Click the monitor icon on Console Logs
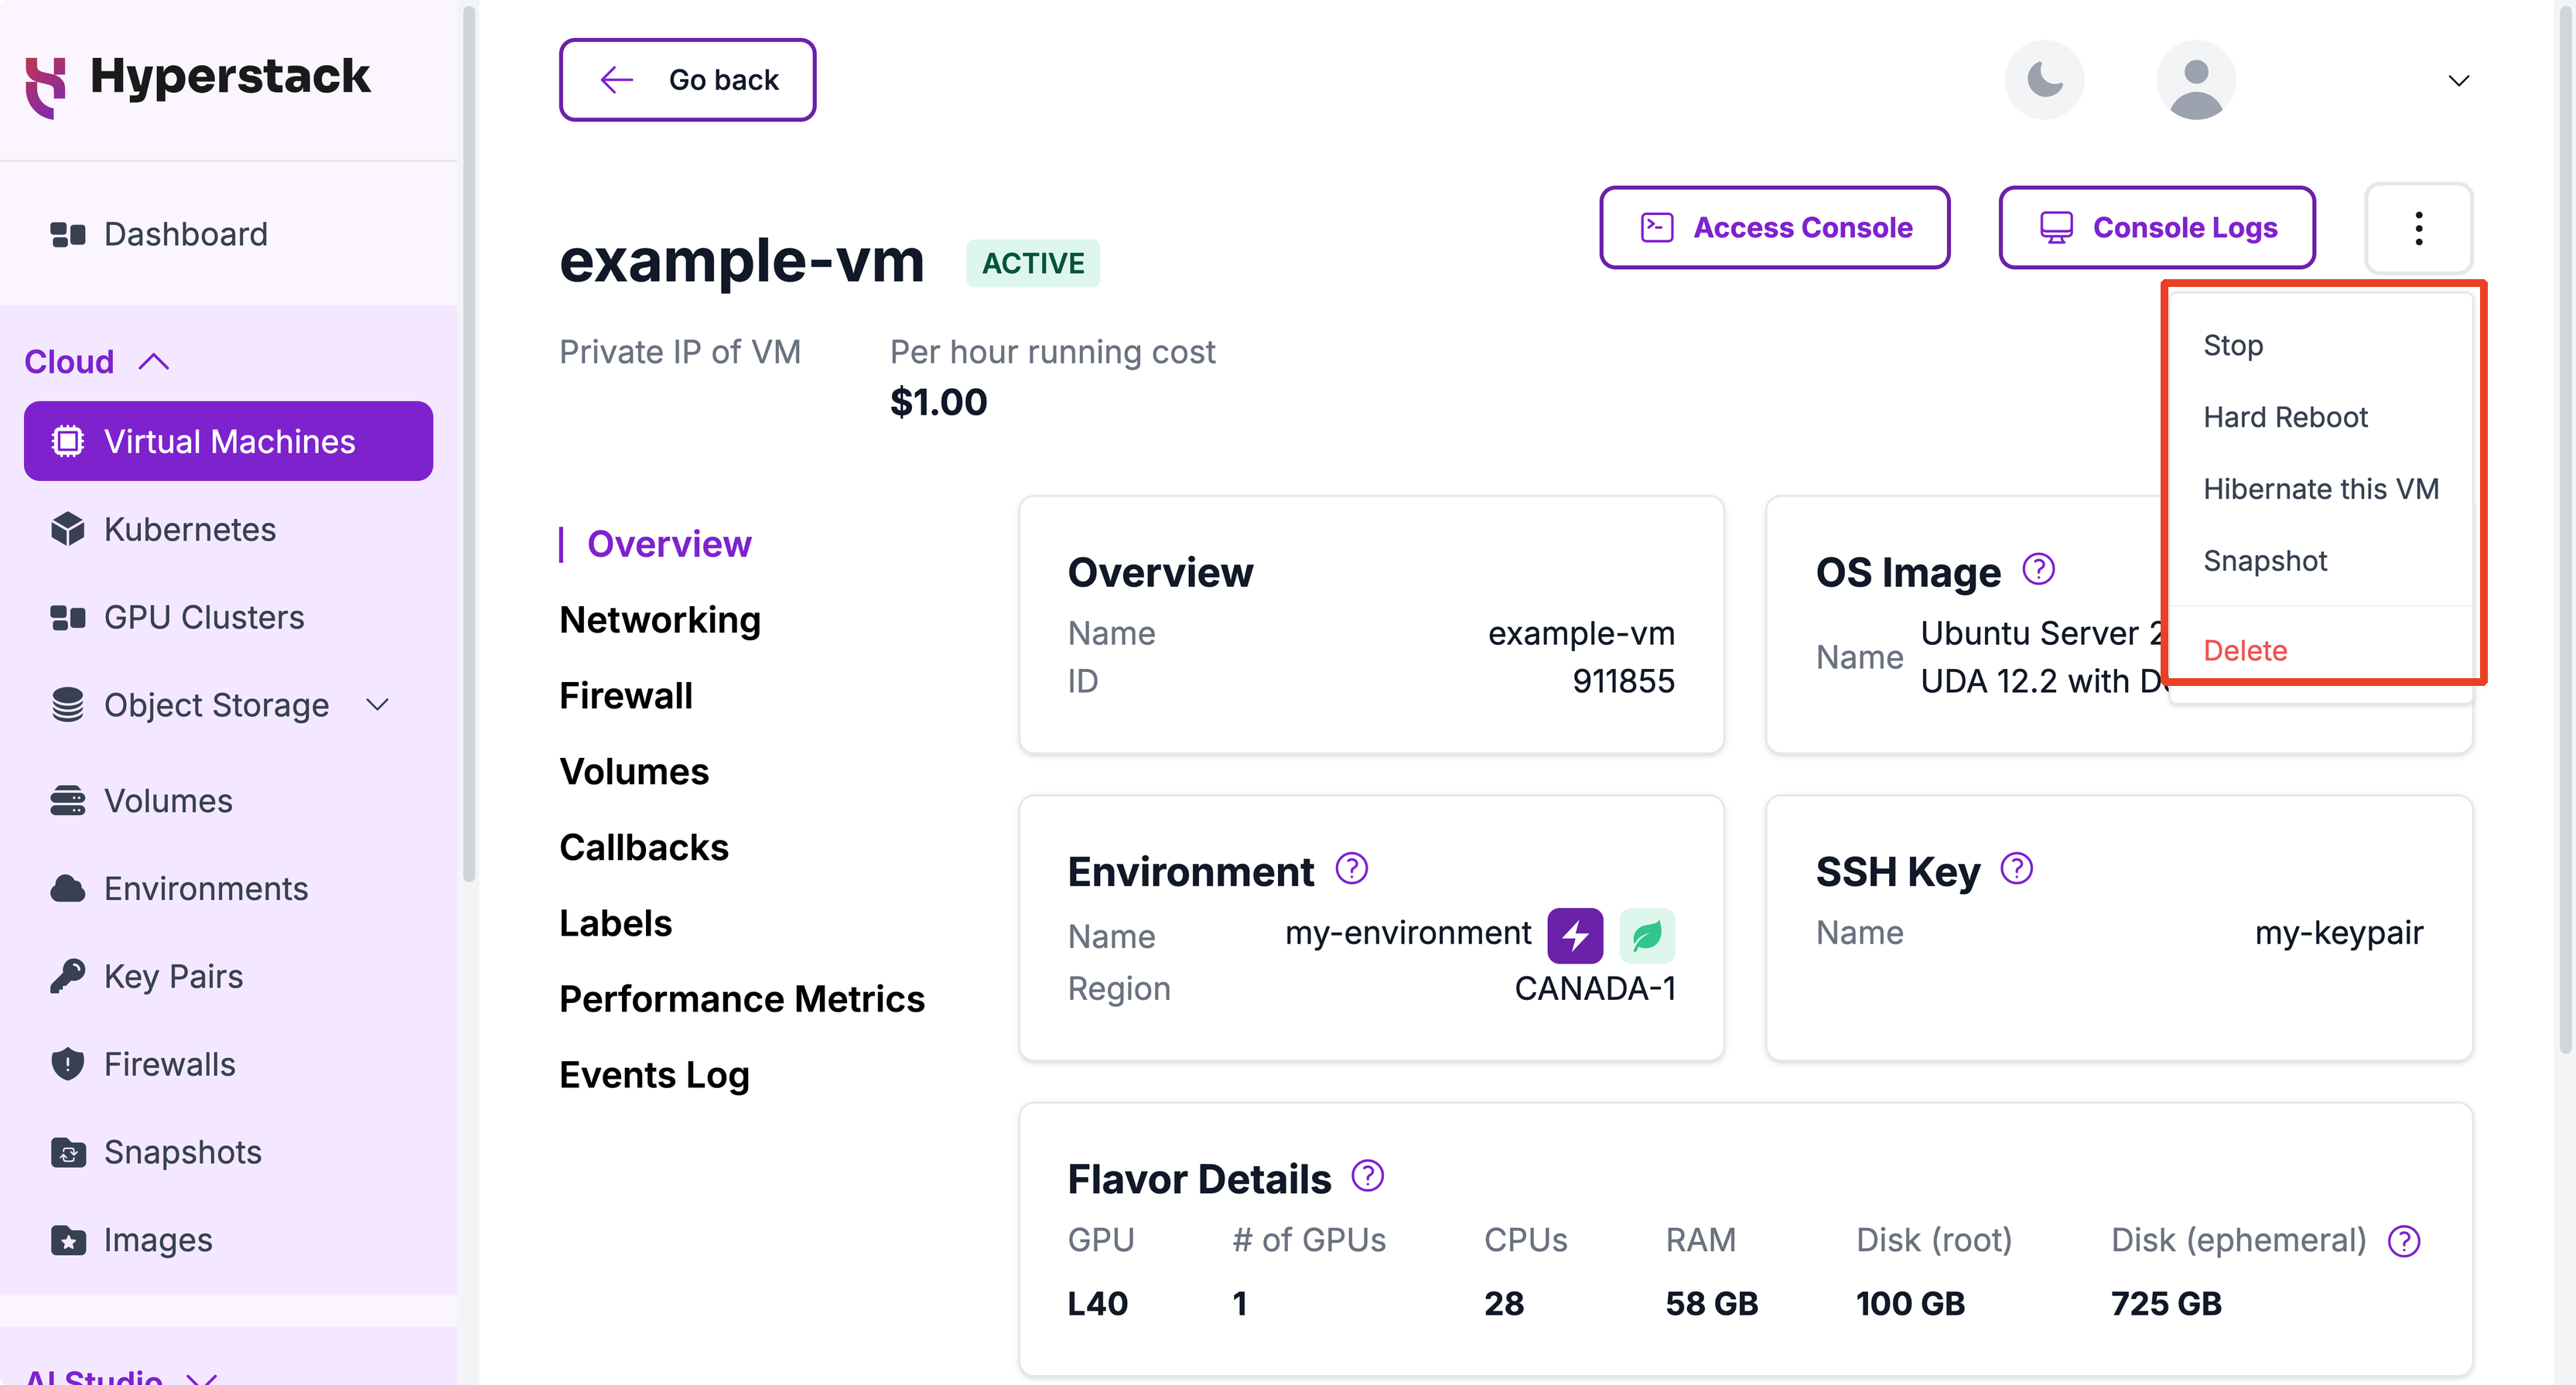This screenshot has width=2576, height=1385. coord(2056,228)
